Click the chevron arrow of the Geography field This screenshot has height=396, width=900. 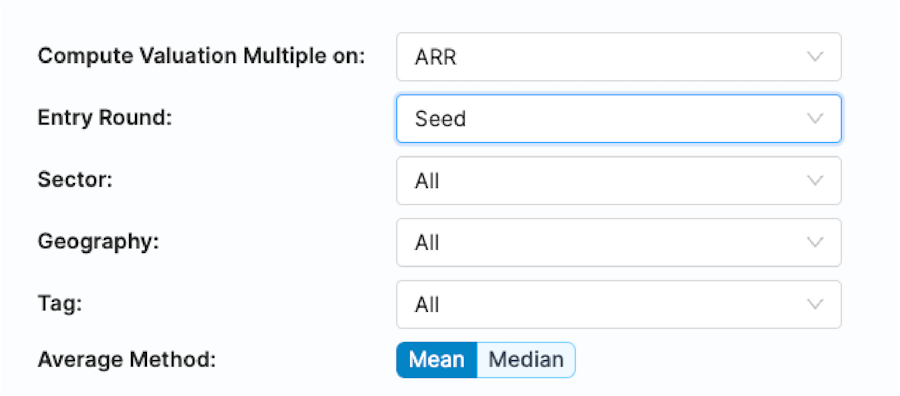coord(815,243)
